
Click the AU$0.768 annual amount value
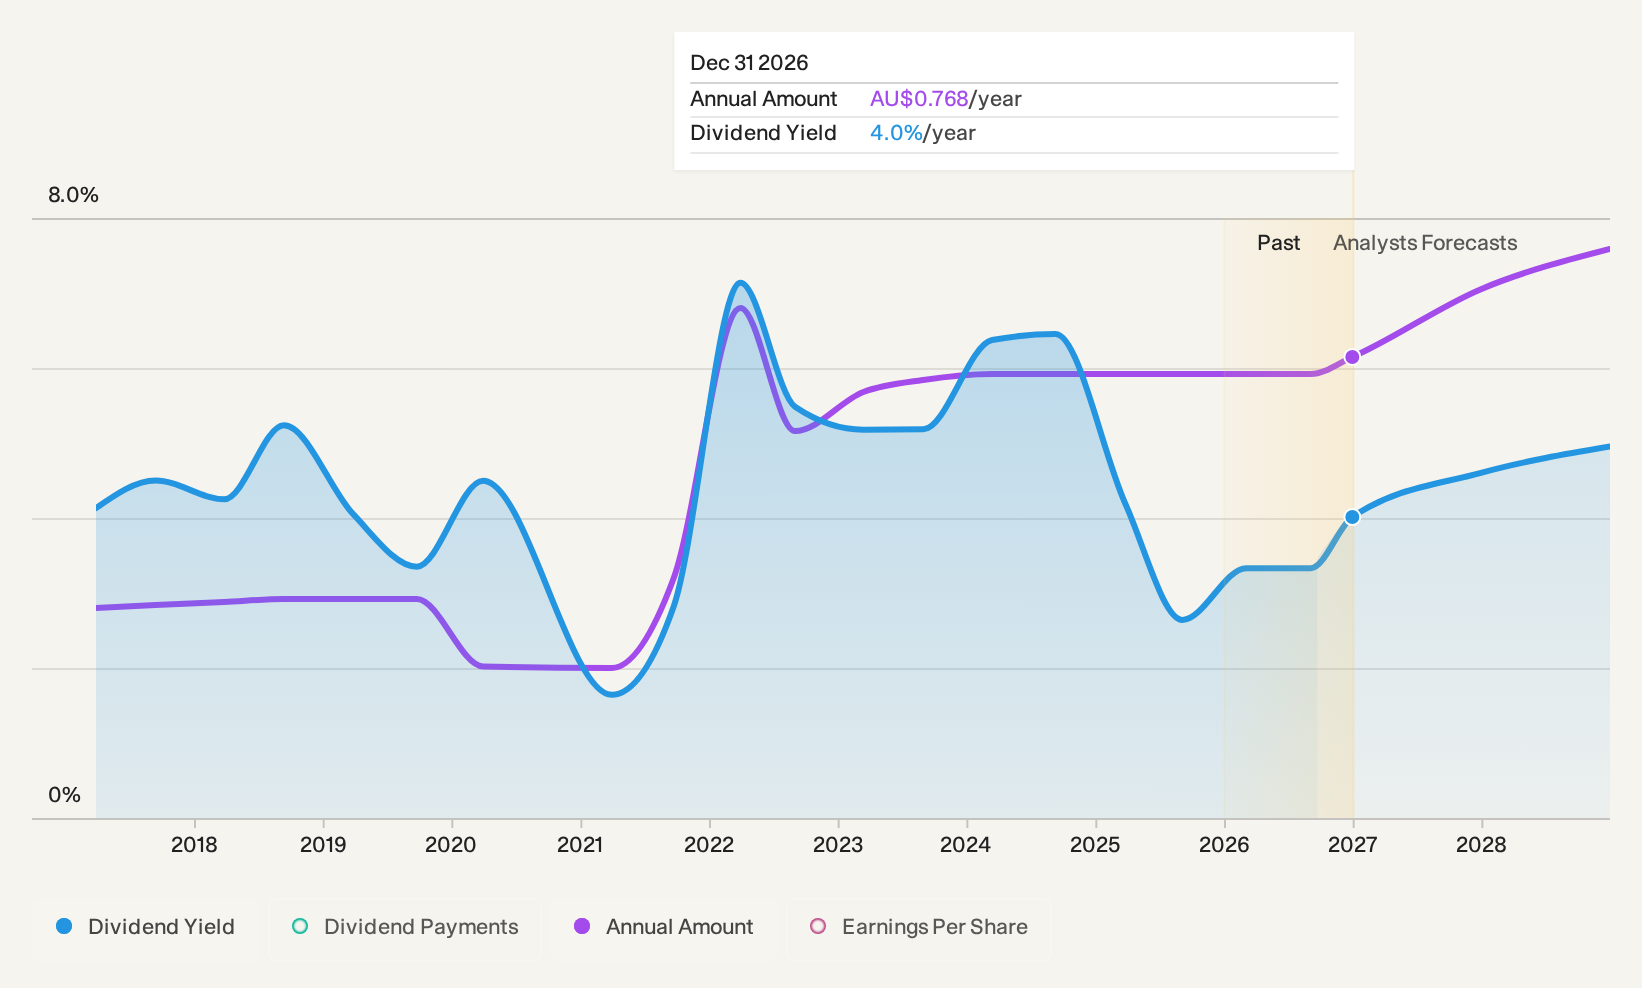click(919, 99)
